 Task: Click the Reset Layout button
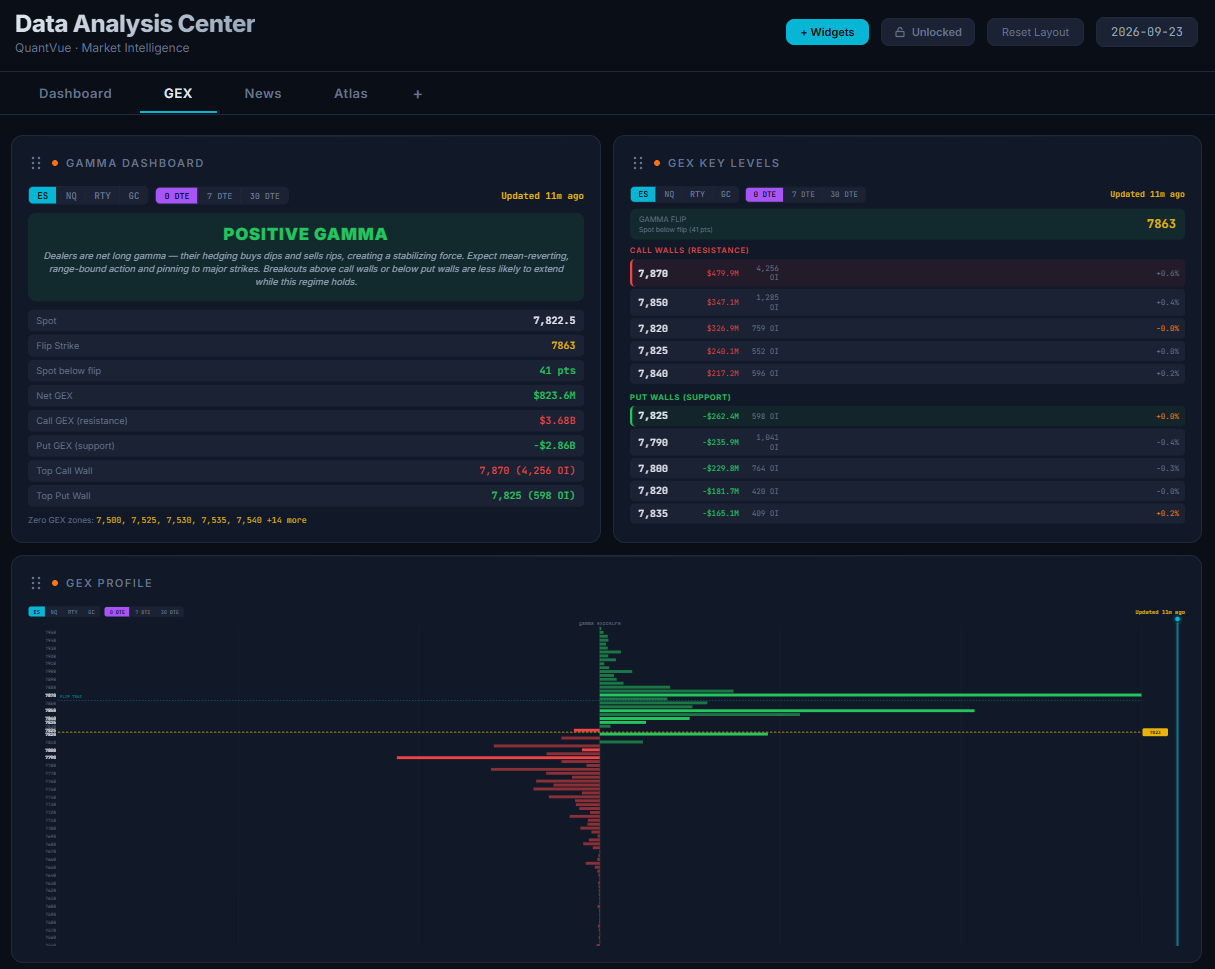pos(1035,32)
